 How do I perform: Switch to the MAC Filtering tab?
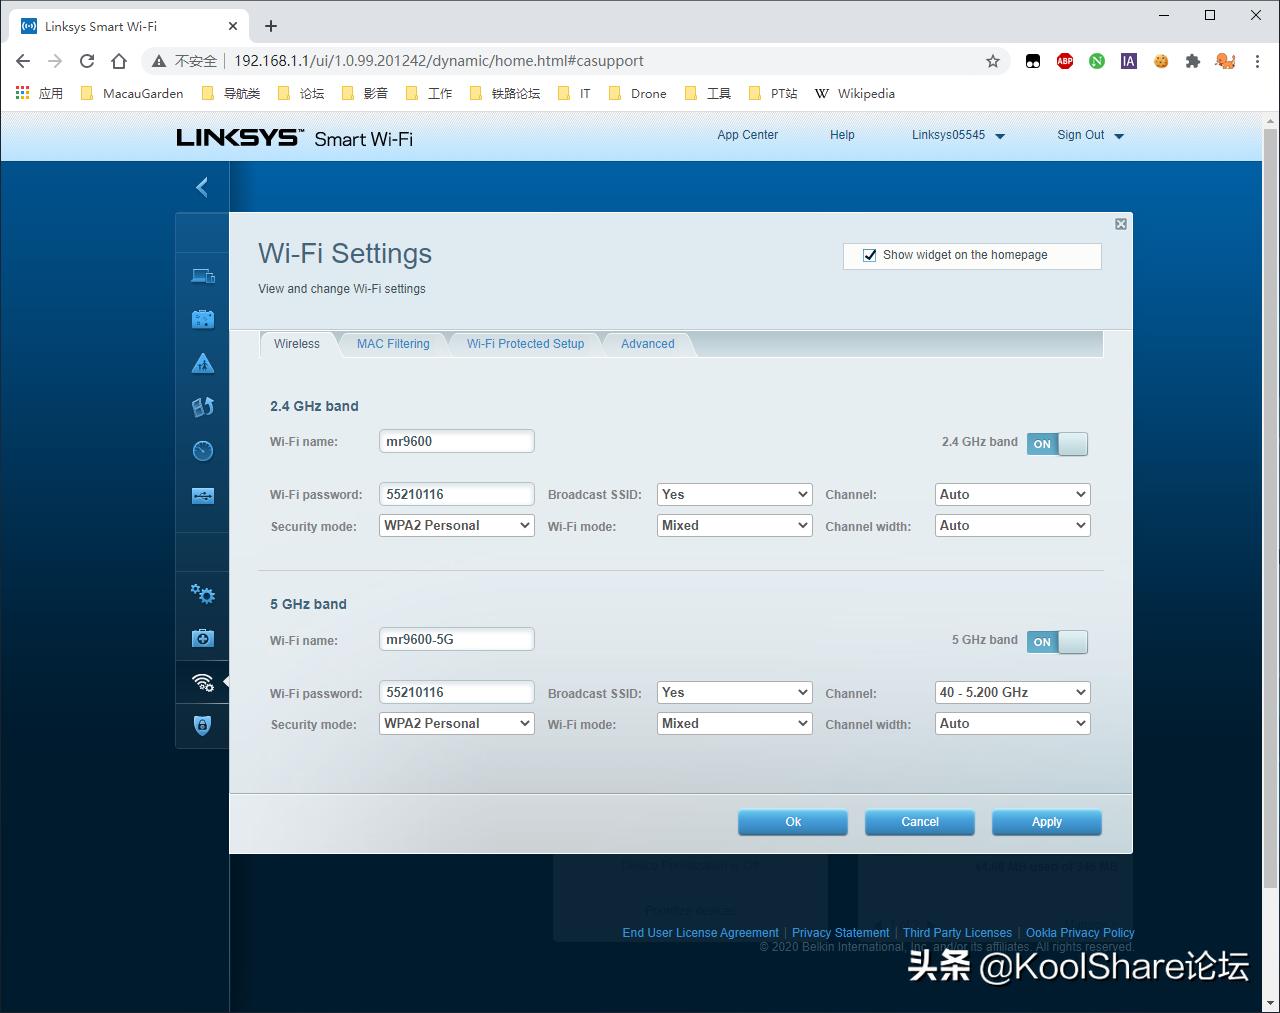[393, 344]
